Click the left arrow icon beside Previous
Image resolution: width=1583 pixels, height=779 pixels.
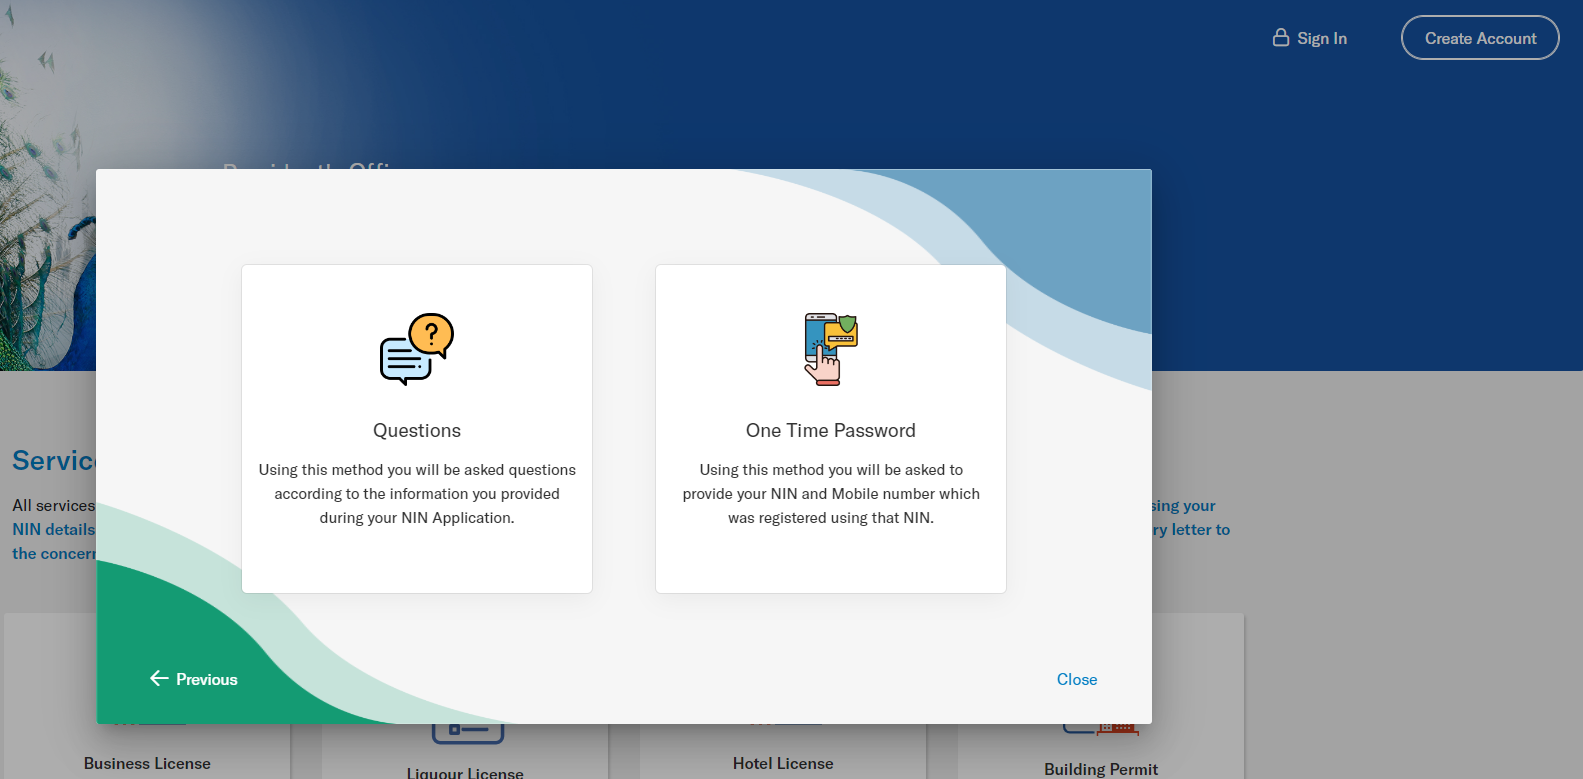pyautogui.click(x=159, y=679)
